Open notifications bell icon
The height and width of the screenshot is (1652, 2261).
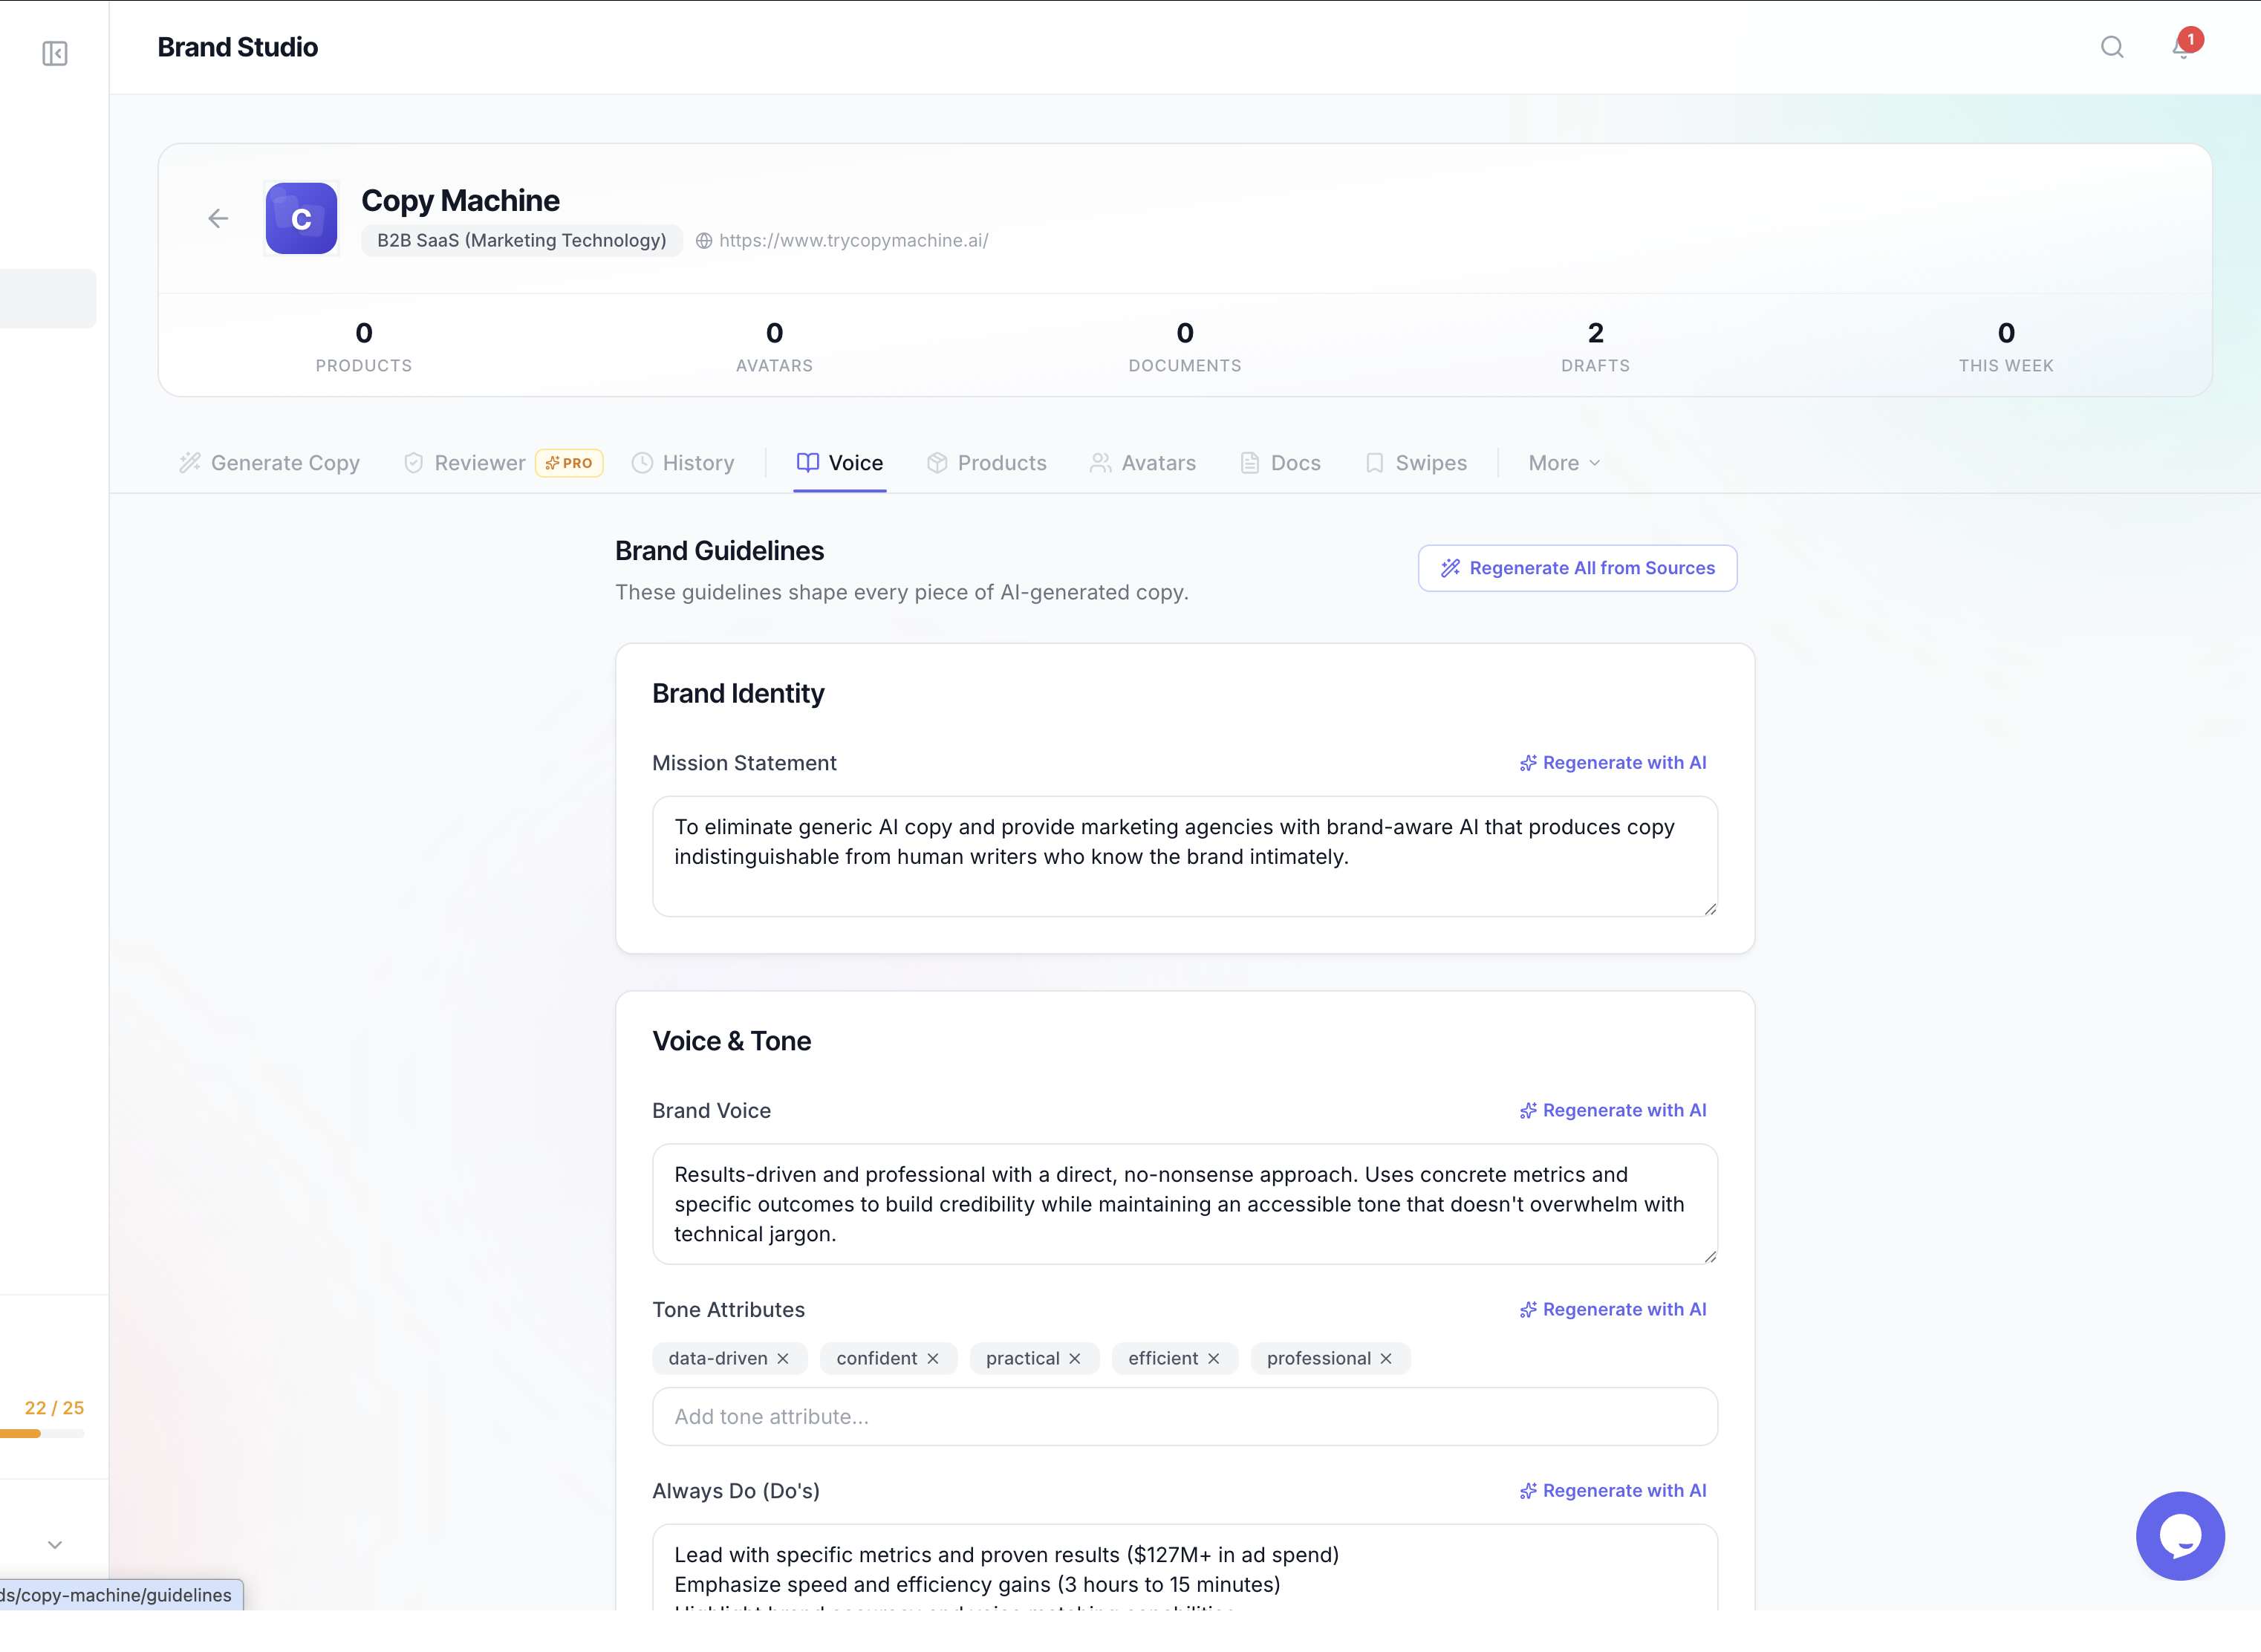[2182, 47]
